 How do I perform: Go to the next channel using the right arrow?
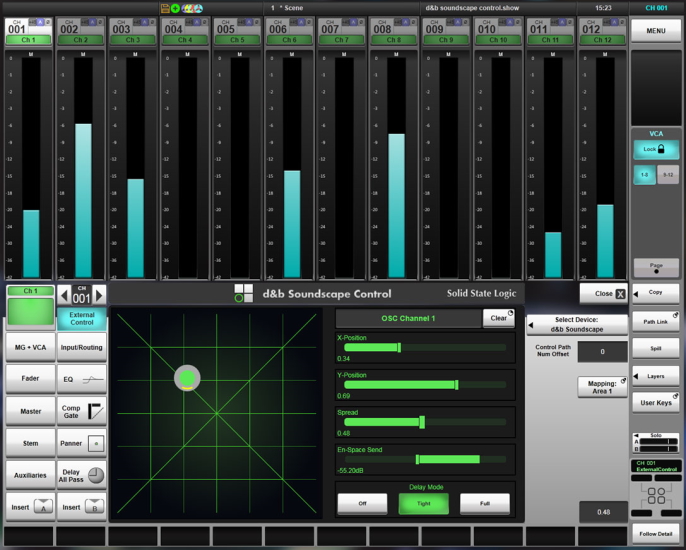click(99, 295)
